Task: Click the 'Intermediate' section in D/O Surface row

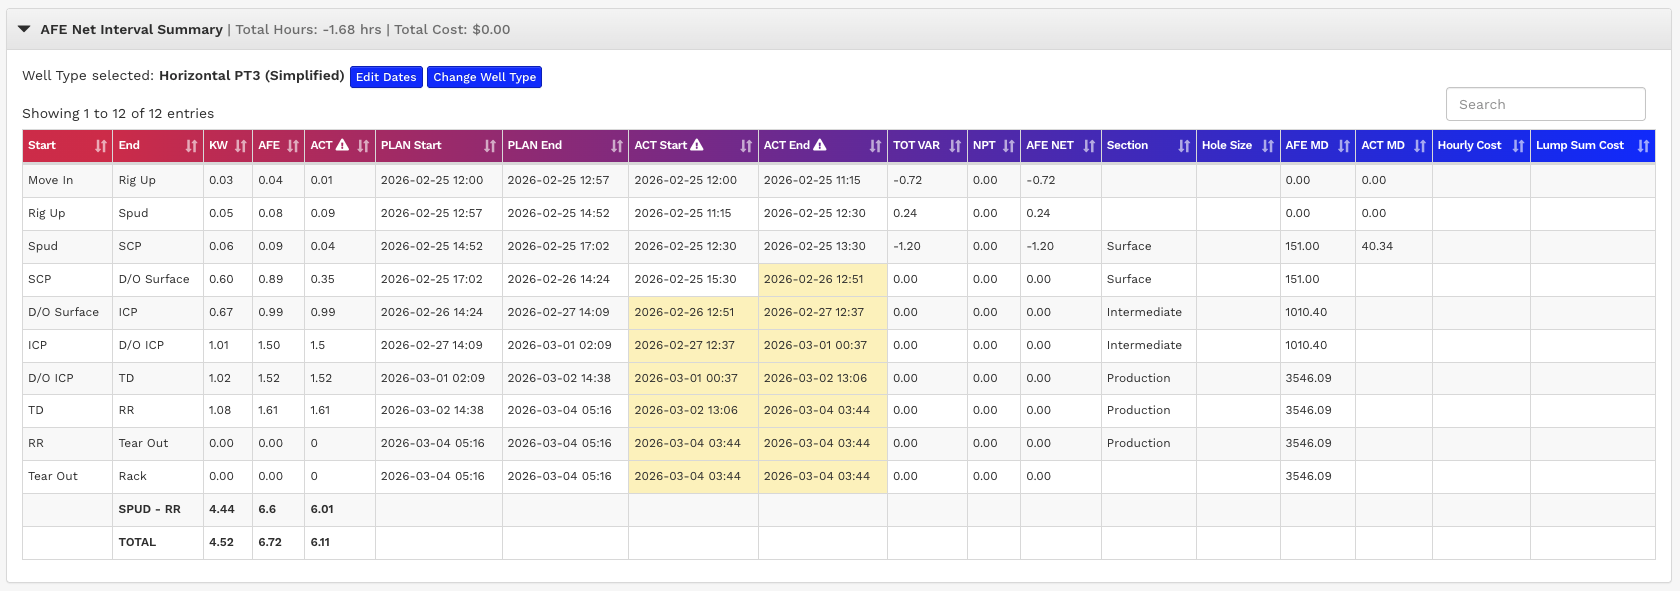Action: pyautogui.click(x=1144, y=312)
